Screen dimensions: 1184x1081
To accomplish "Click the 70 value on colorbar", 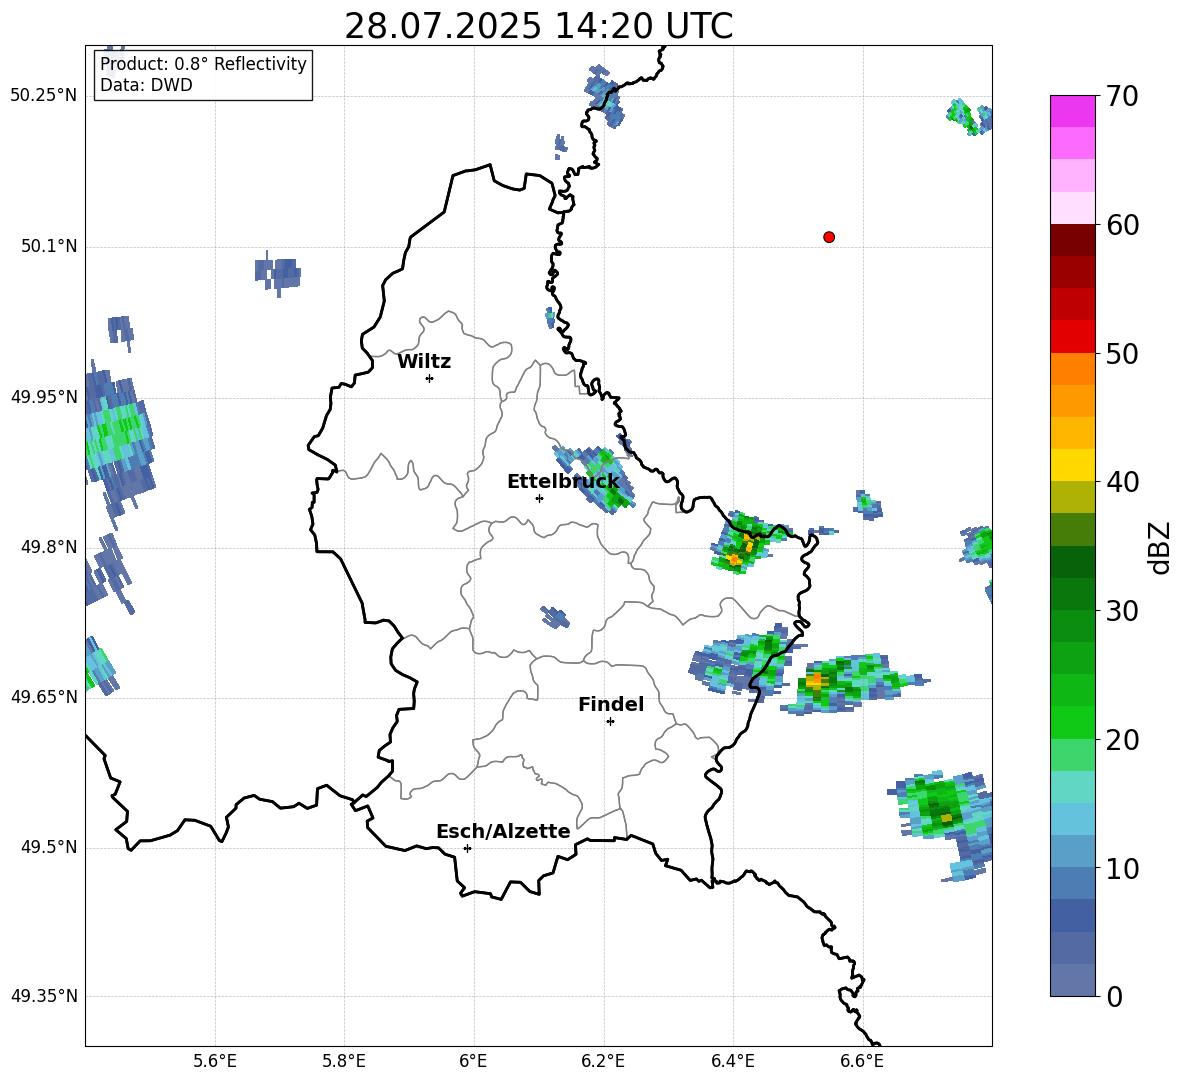I will pos(1121,96).
